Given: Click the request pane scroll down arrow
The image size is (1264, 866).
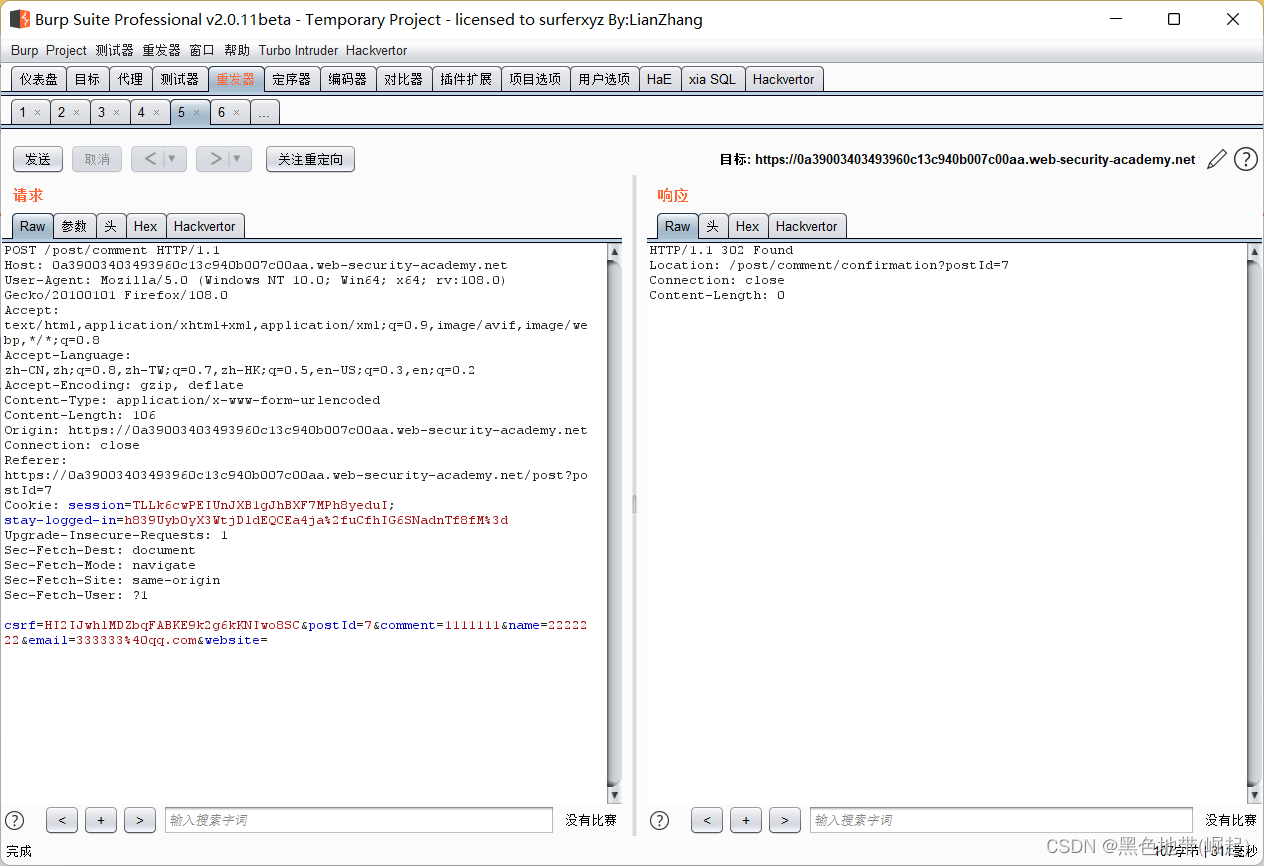Looking at the screenshot, I should pyautogui.click(x=615, y=795).
